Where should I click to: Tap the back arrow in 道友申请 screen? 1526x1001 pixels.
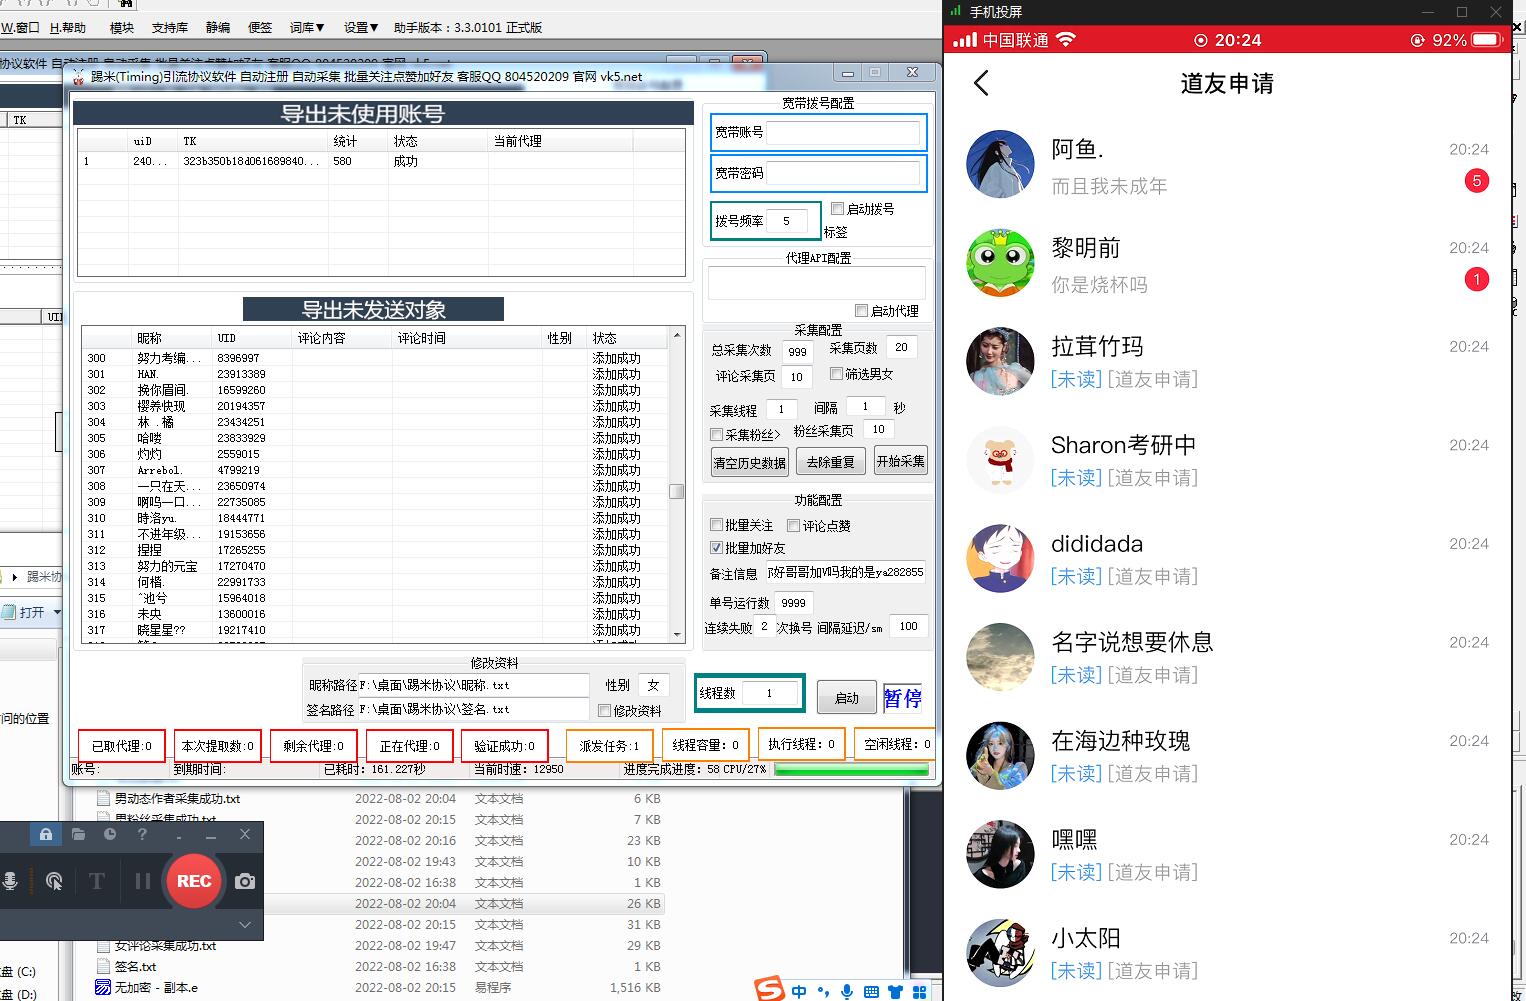(981, 84)
